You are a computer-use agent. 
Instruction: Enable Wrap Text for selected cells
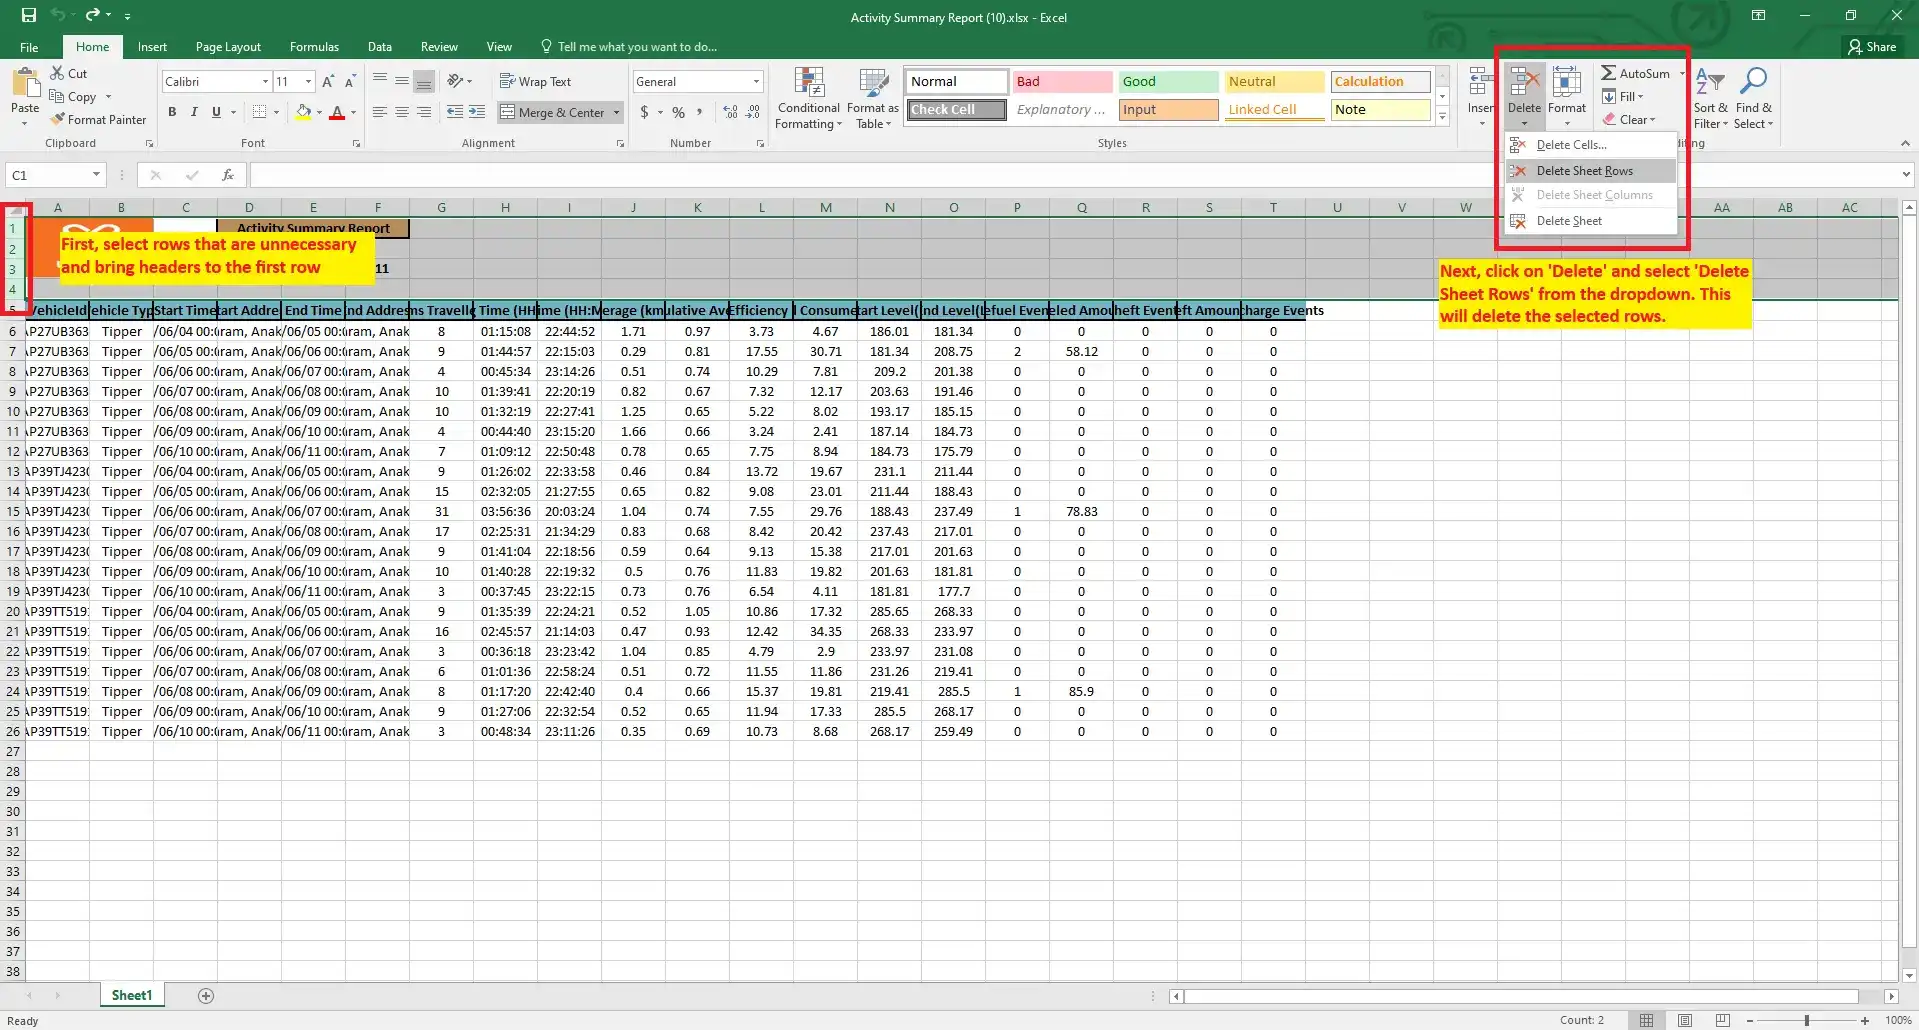point(537,80)
